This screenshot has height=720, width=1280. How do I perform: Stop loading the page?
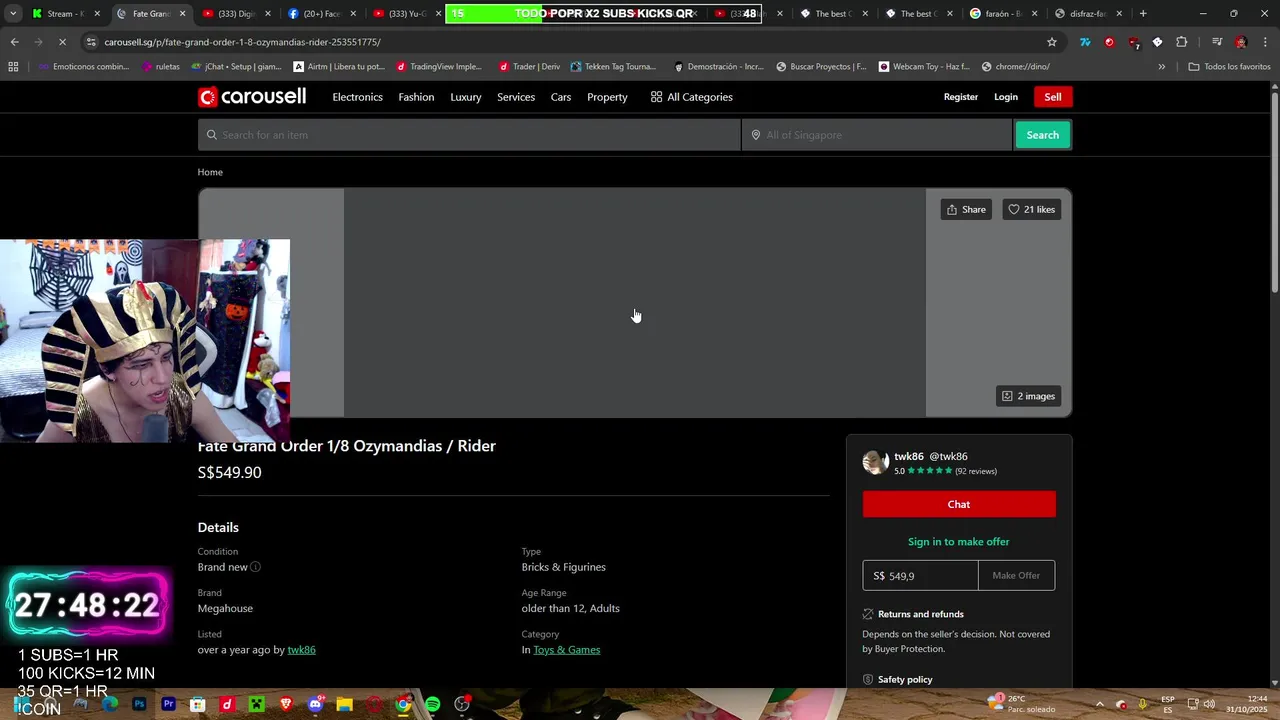pos(62,42)
